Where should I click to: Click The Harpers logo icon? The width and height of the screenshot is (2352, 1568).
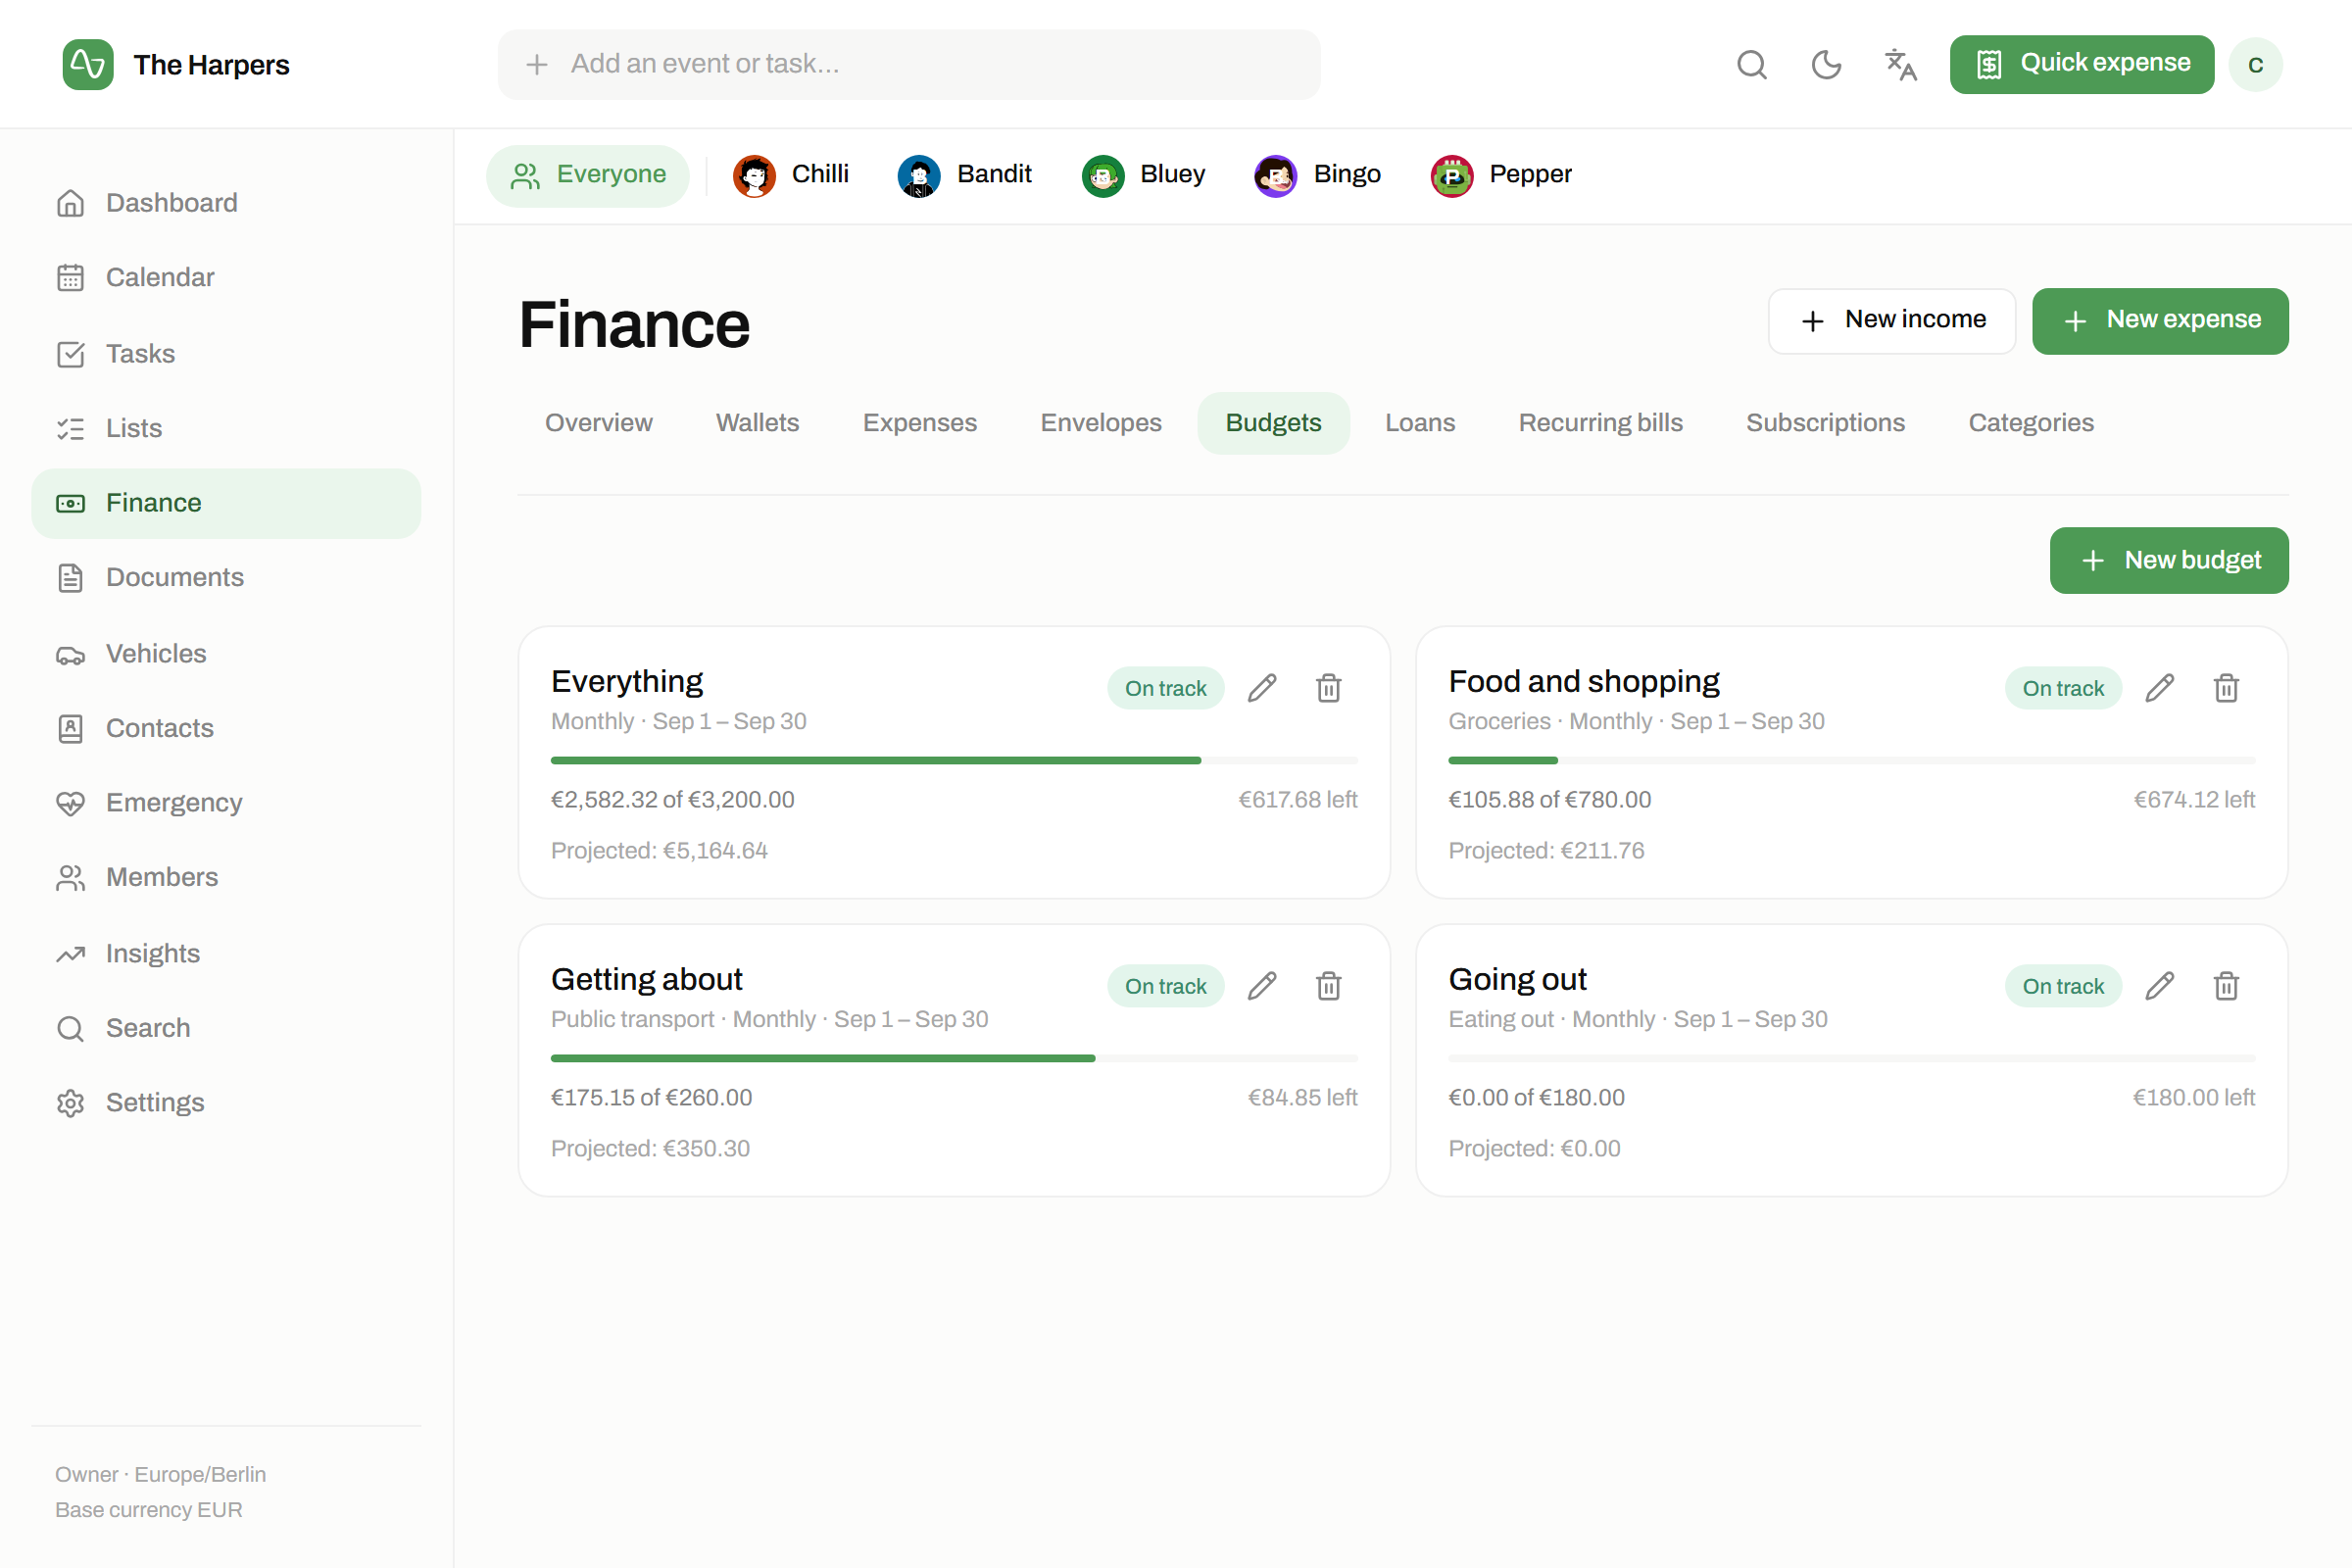88,65
